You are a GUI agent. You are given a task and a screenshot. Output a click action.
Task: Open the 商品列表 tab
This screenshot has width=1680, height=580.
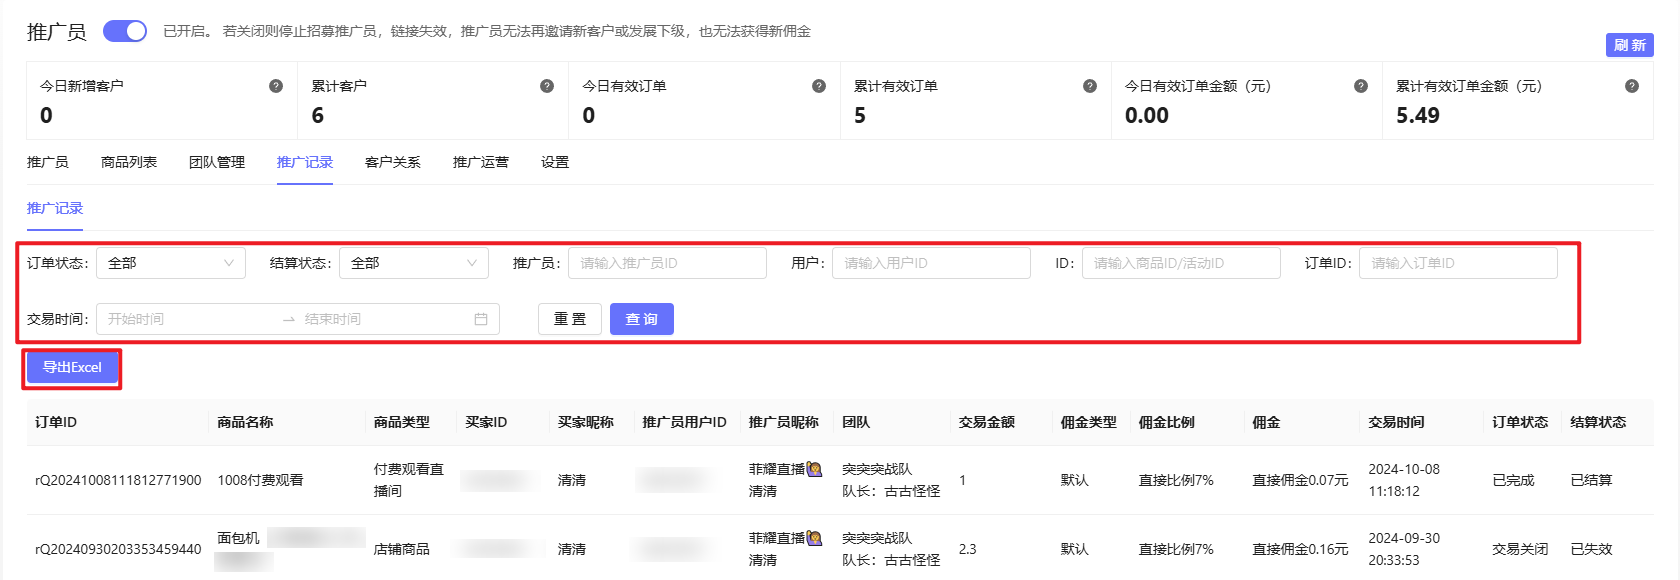(x=129, y=162)
